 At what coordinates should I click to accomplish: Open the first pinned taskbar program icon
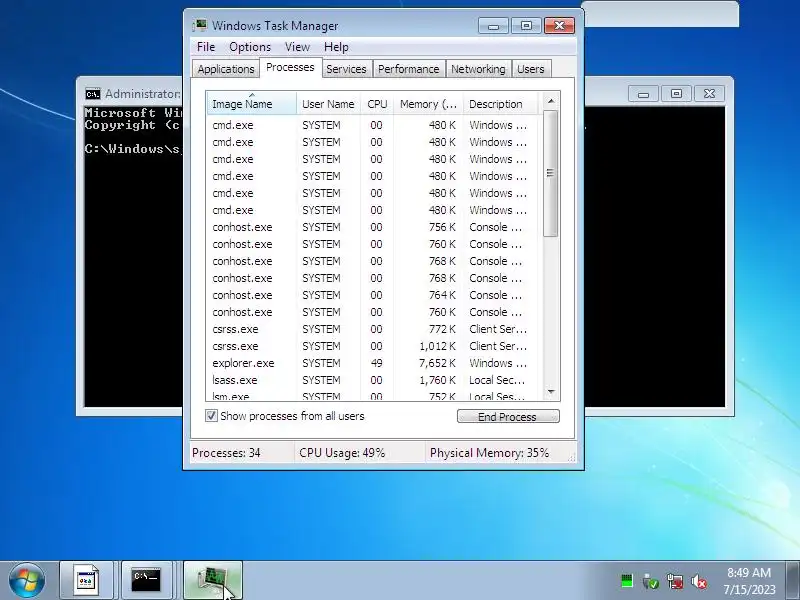click(86, 581)
